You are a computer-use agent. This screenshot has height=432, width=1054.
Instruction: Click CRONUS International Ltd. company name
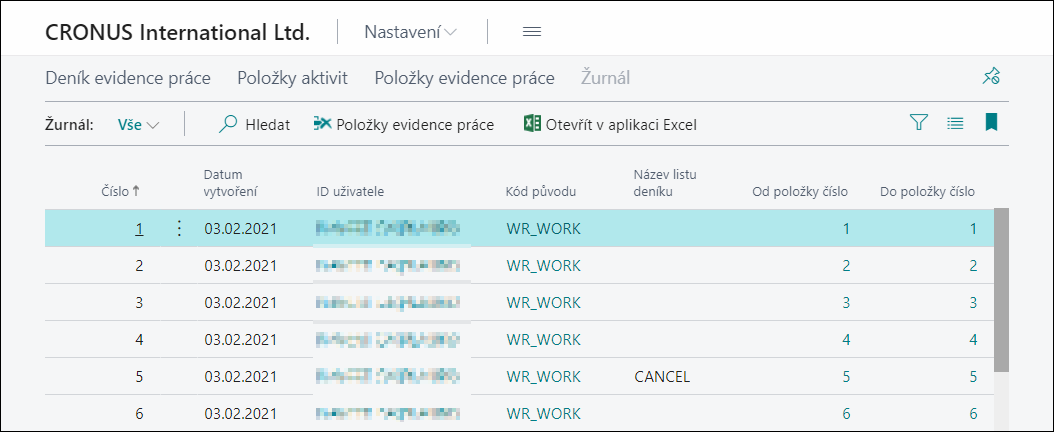coord(177,32)
